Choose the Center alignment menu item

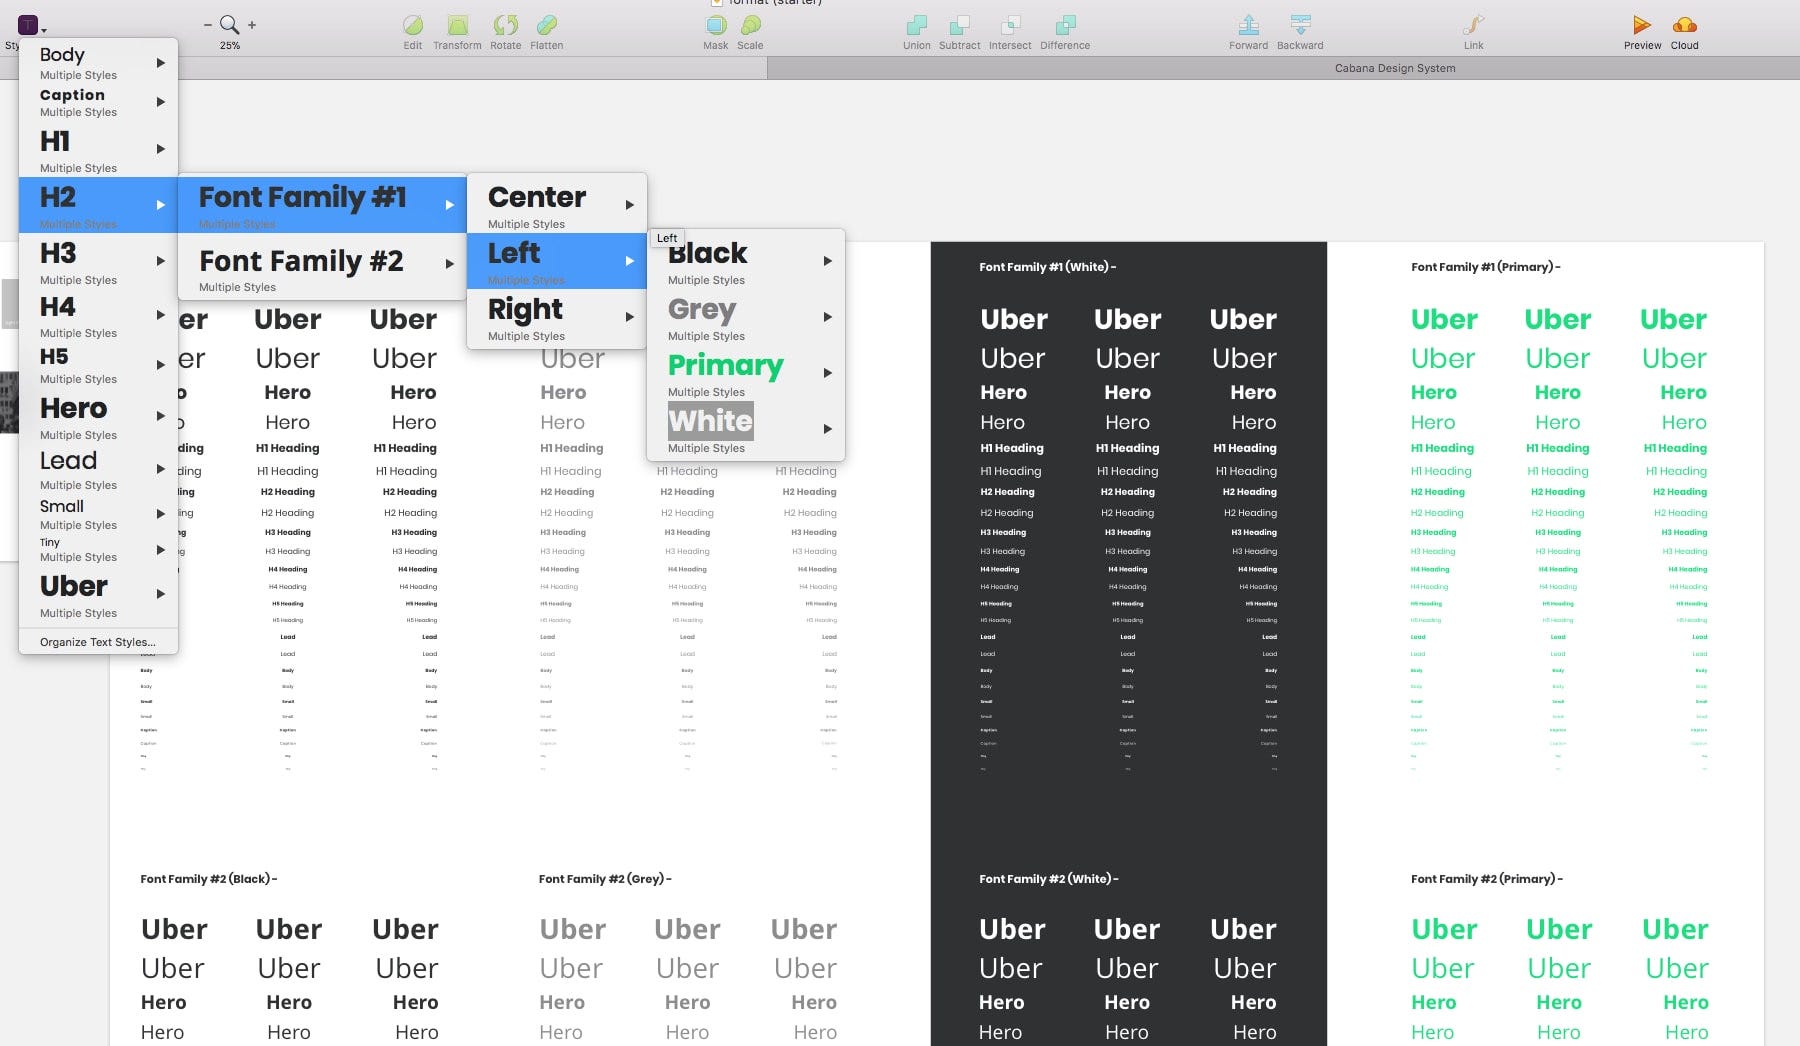(x=557, y=205)
